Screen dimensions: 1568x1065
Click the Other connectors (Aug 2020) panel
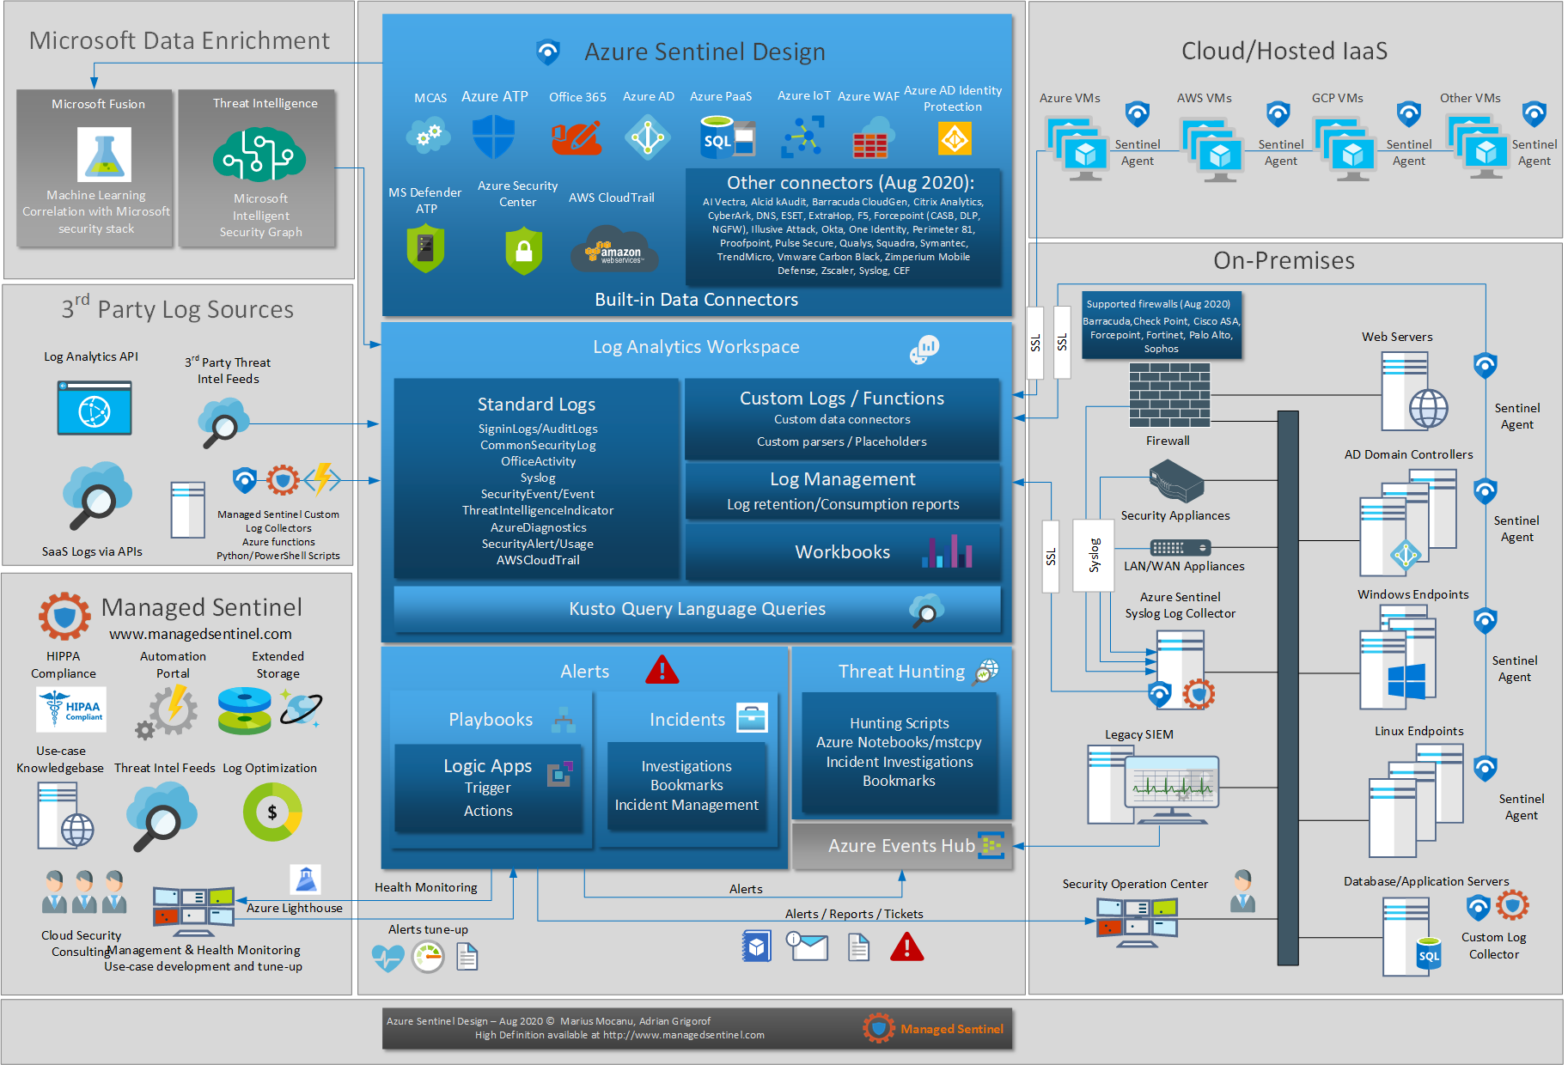click(842, 228)
